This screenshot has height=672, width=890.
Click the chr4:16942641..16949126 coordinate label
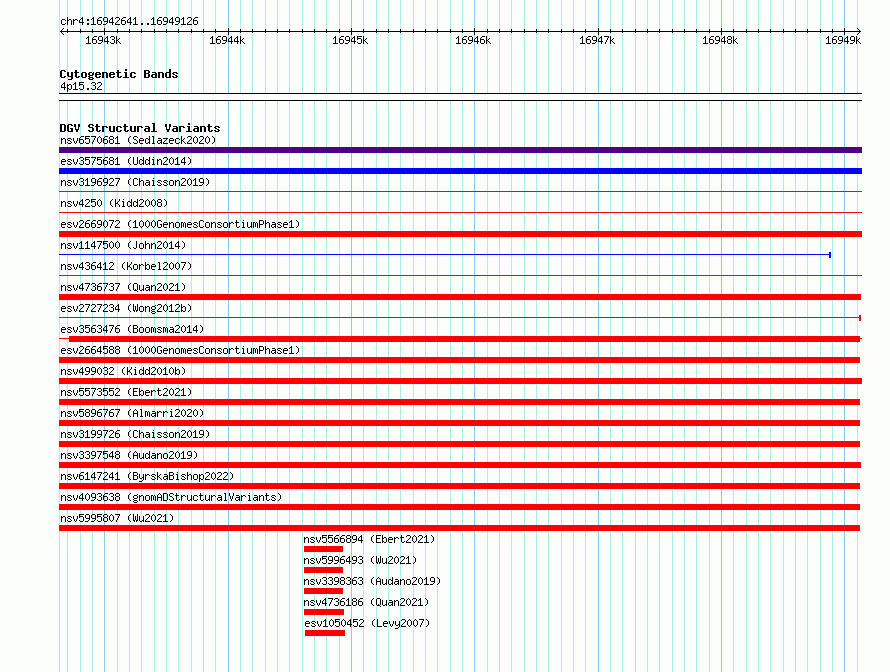[129, 21]
